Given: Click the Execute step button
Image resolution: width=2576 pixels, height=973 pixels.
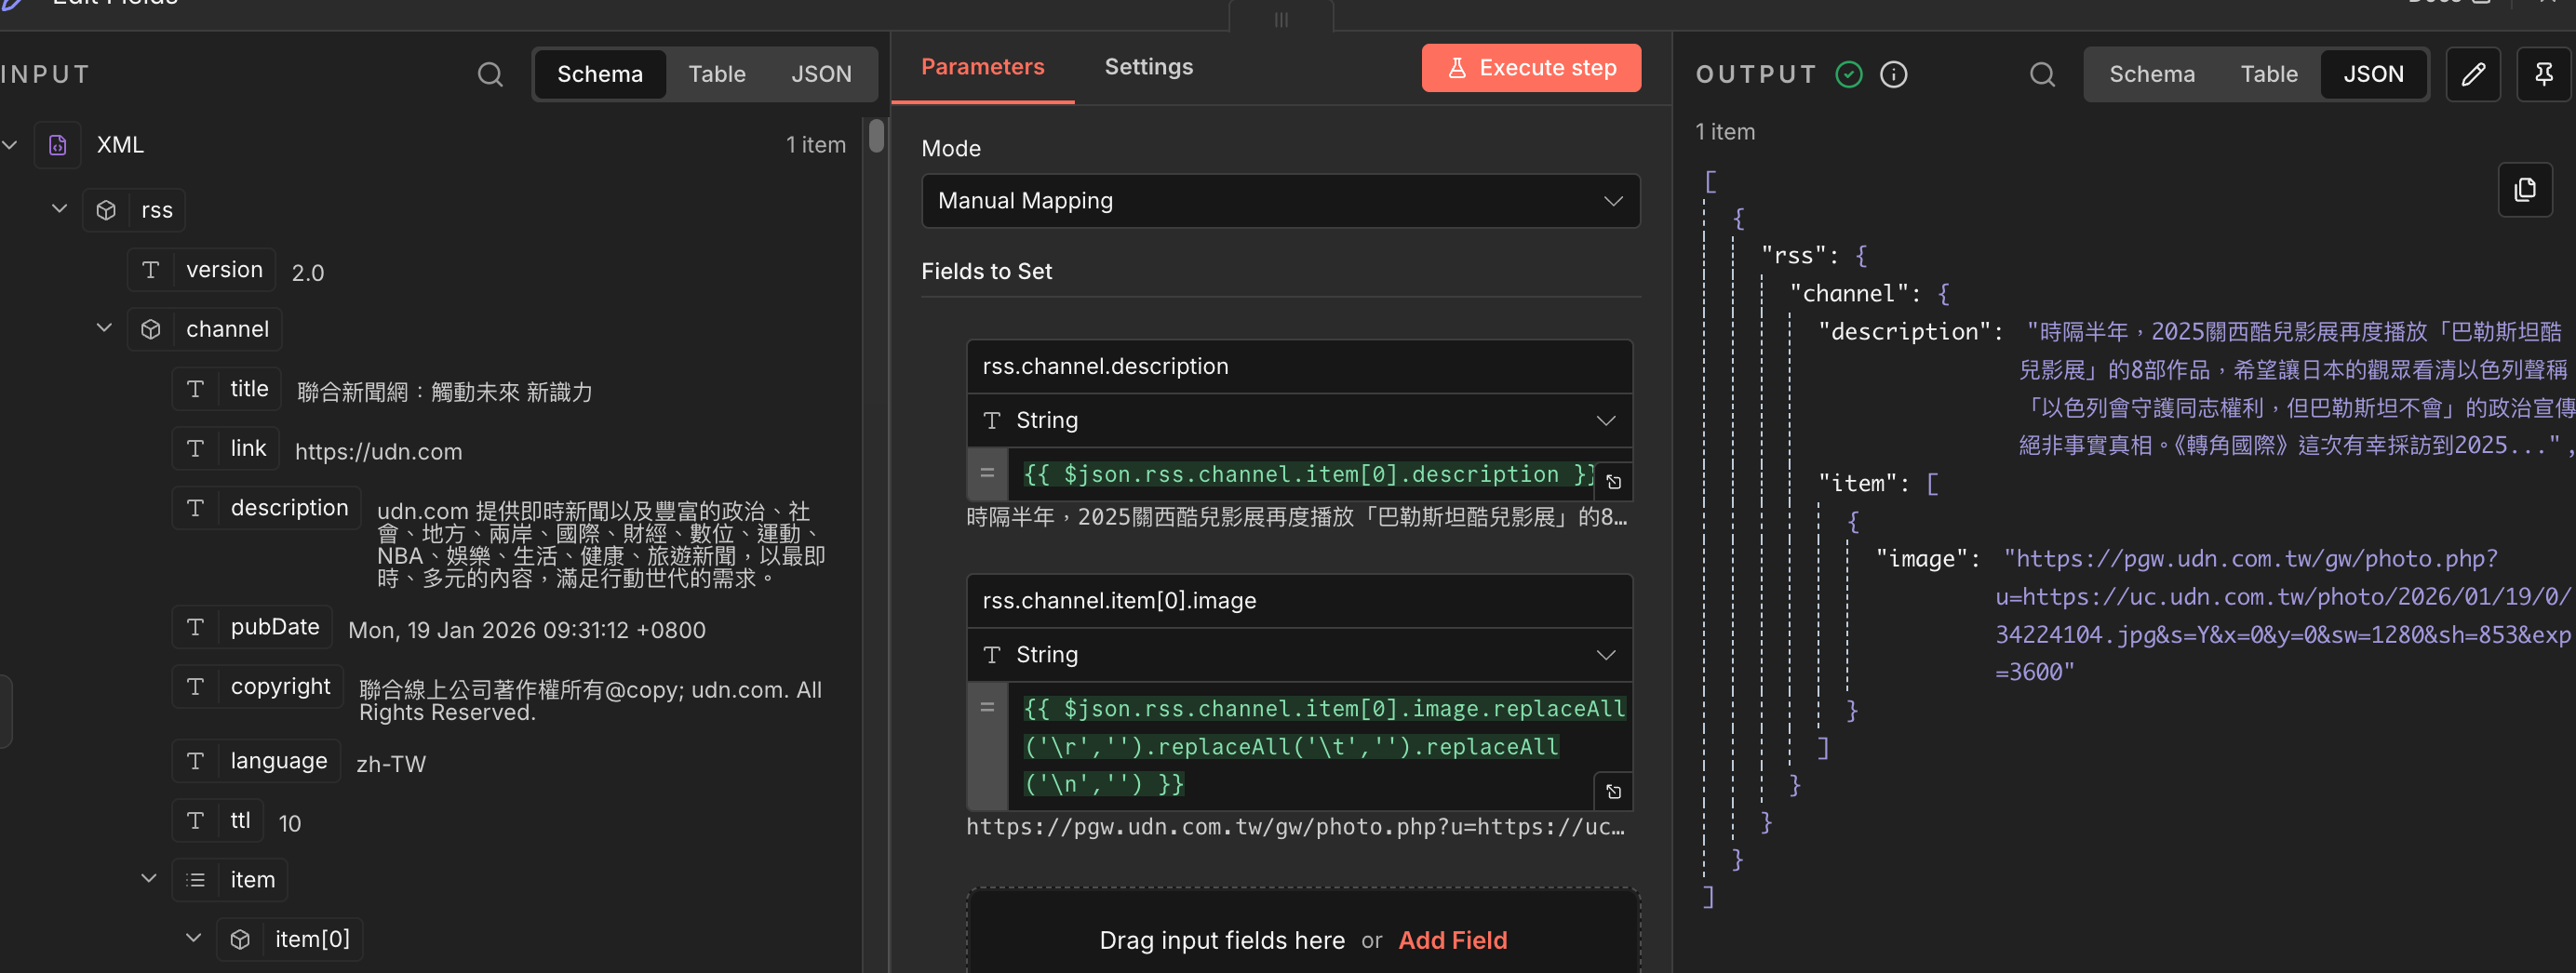Looking at the screenshot, I should [1530, 68].
